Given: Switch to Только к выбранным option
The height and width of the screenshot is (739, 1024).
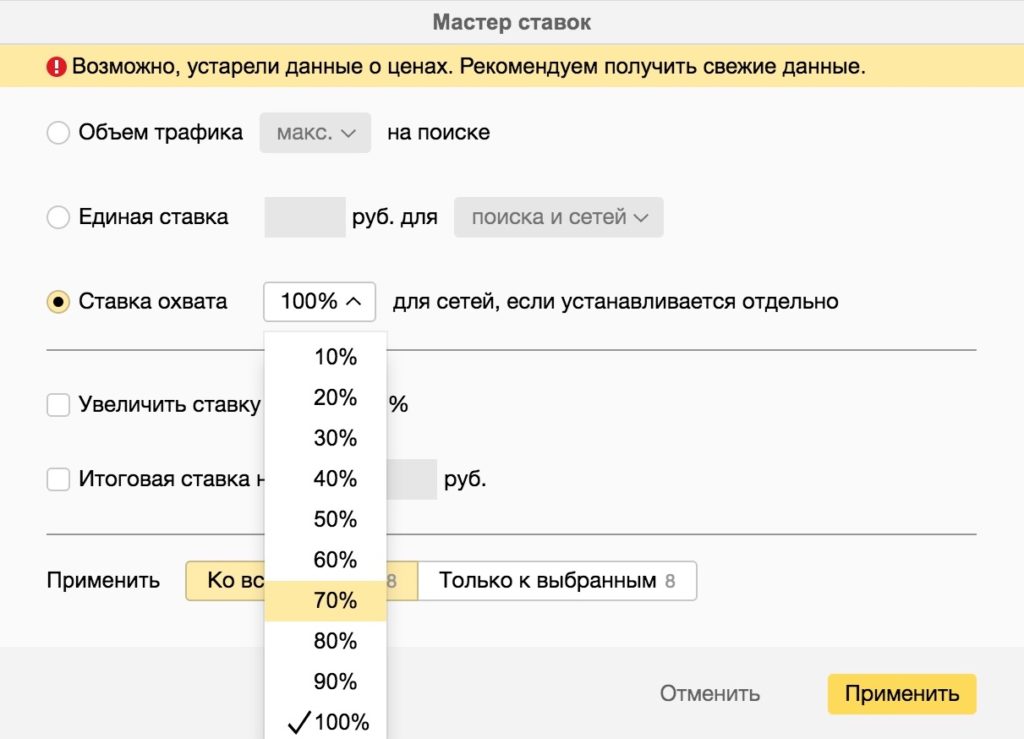Looking at the screenshot, I should point(556,581).
